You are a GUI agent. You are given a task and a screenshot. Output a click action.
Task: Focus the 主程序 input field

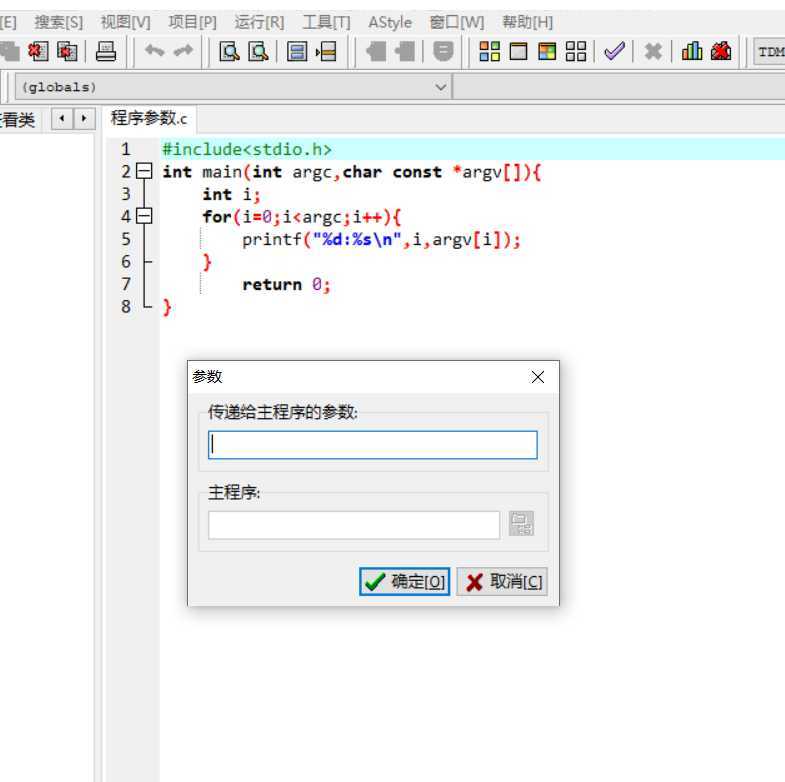tap(353, 525)
